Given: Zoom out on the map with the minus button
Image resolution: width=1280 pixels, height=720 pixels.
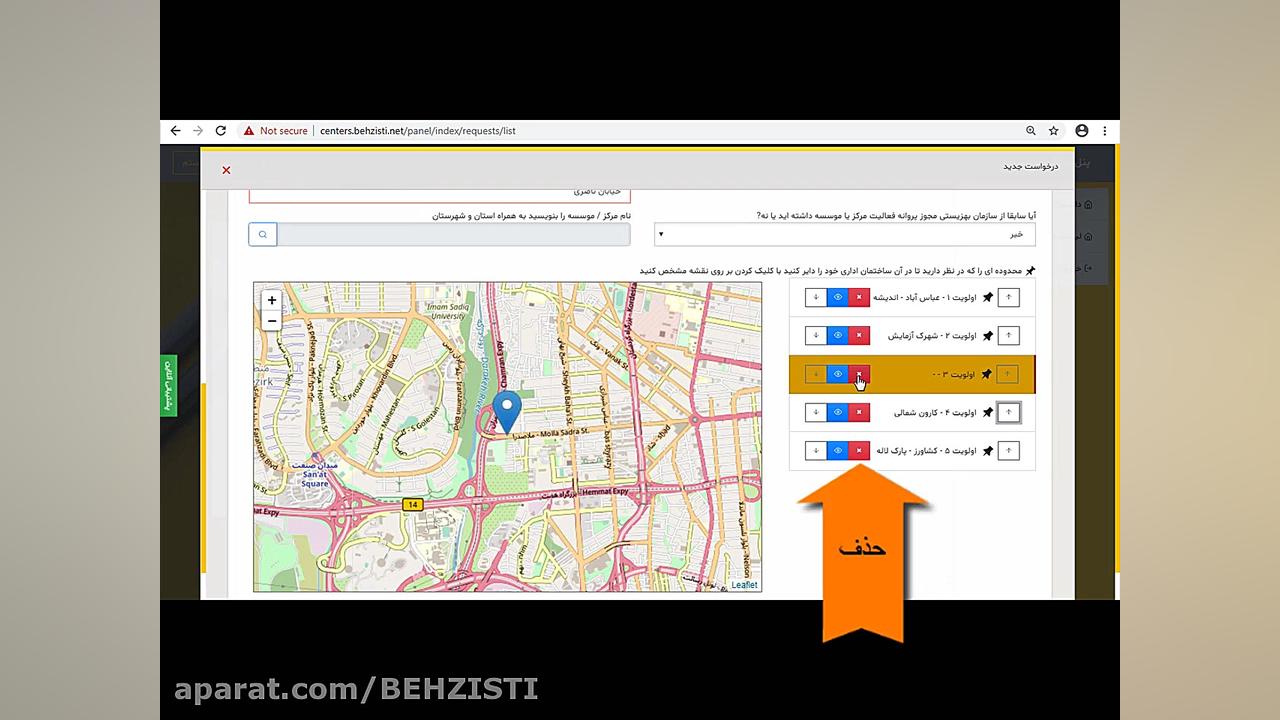Looking at the screenshot, I should click(271, 321).
